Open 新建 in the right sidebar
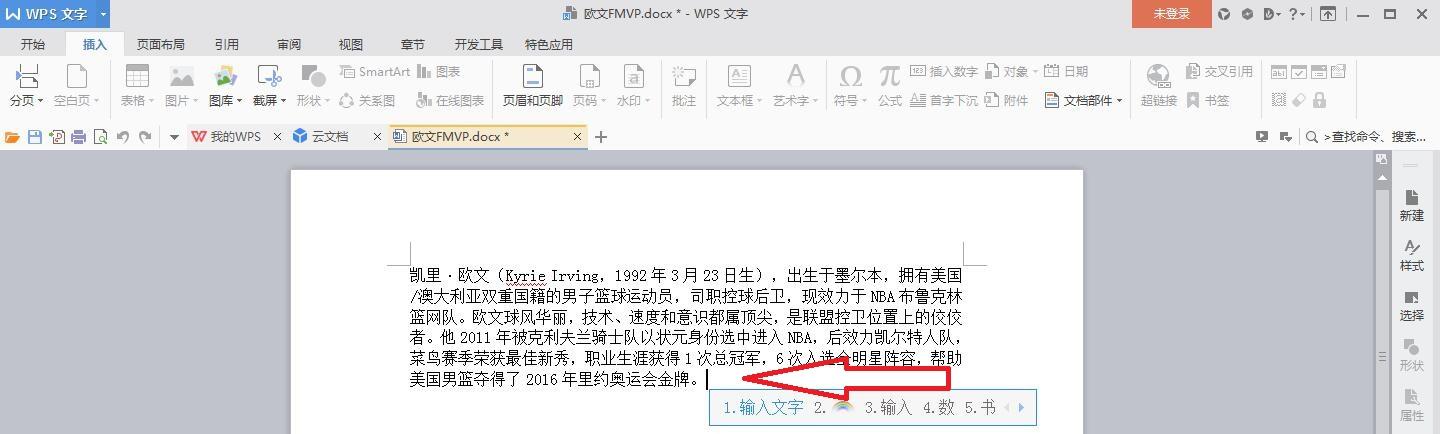 pyautogui.click(x=1411, y=206)
